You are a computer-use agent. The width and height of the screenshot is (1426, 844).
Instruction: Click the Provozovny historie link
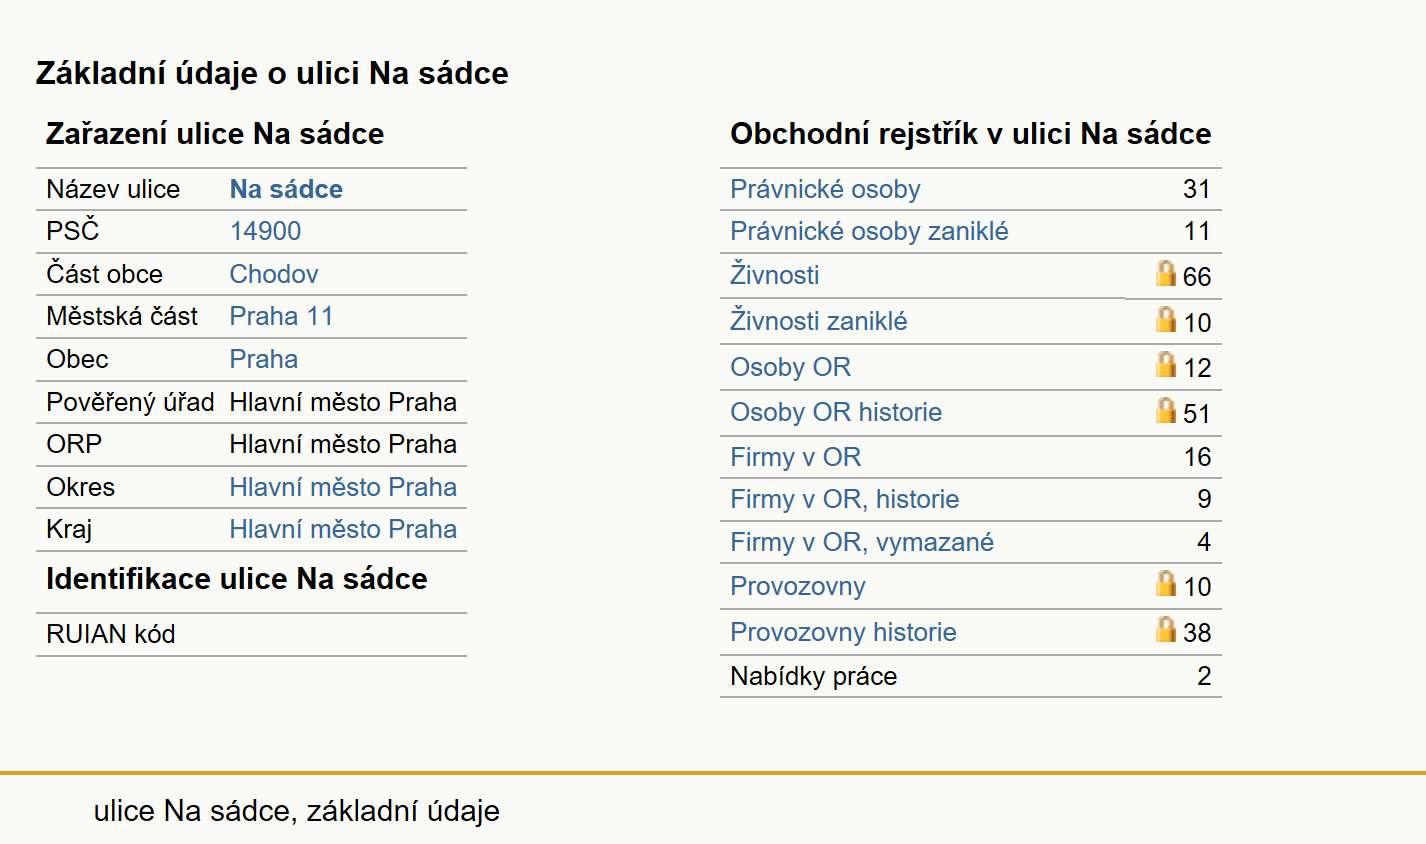[x=843, y=632]
